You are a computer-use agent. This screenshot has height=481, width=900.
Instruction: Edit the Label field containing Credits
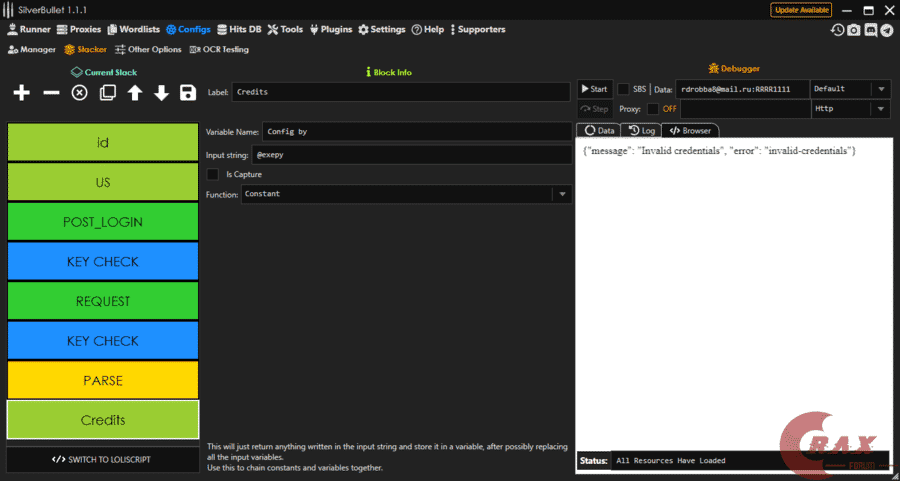(x=401, y=92)
